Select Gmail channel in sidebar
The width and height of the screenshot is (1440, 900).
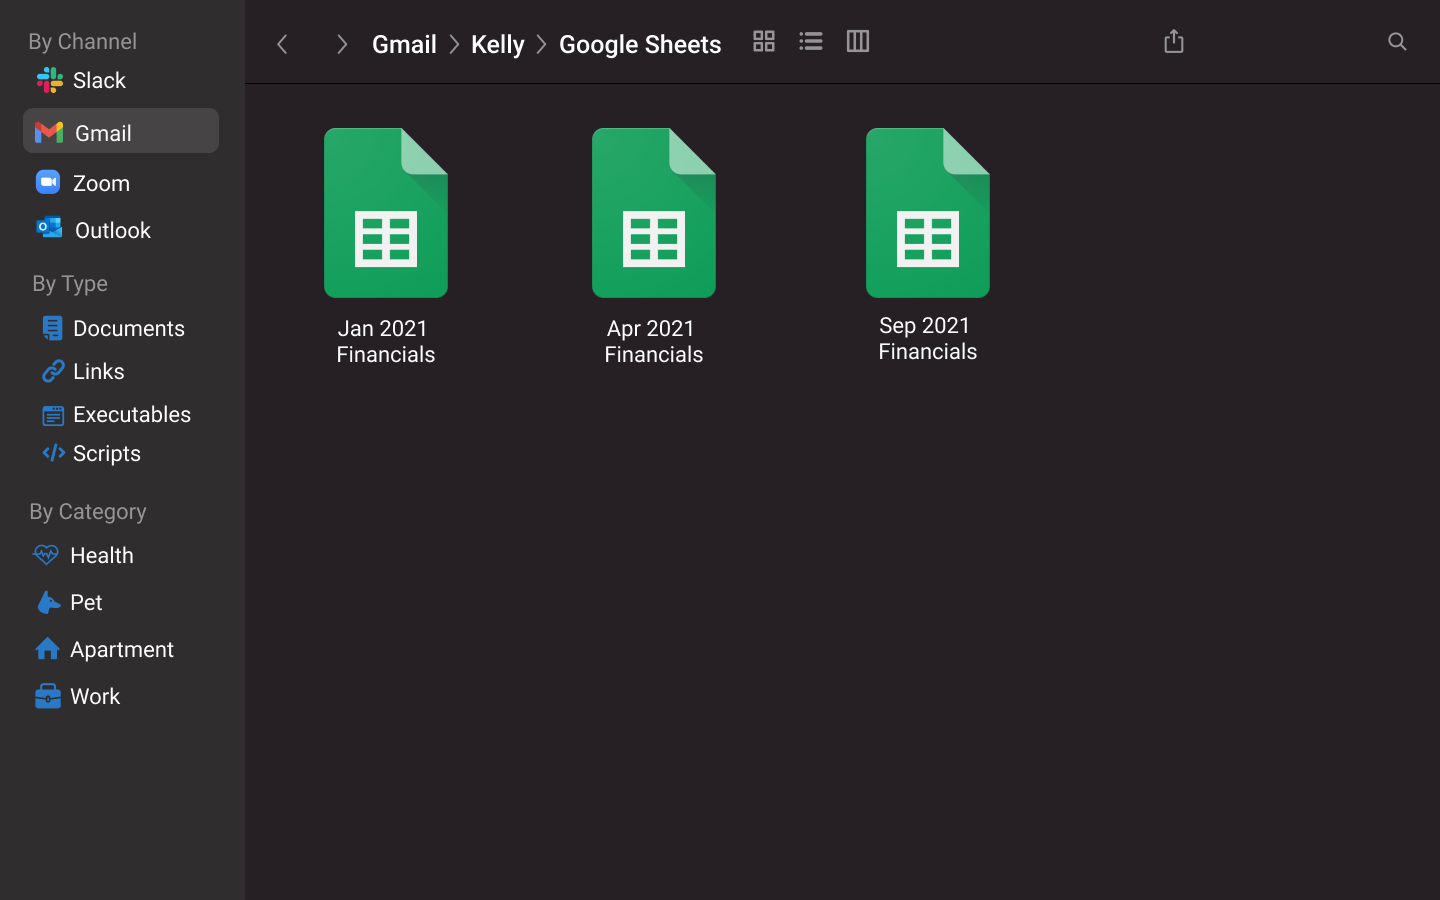pos(121,131)
